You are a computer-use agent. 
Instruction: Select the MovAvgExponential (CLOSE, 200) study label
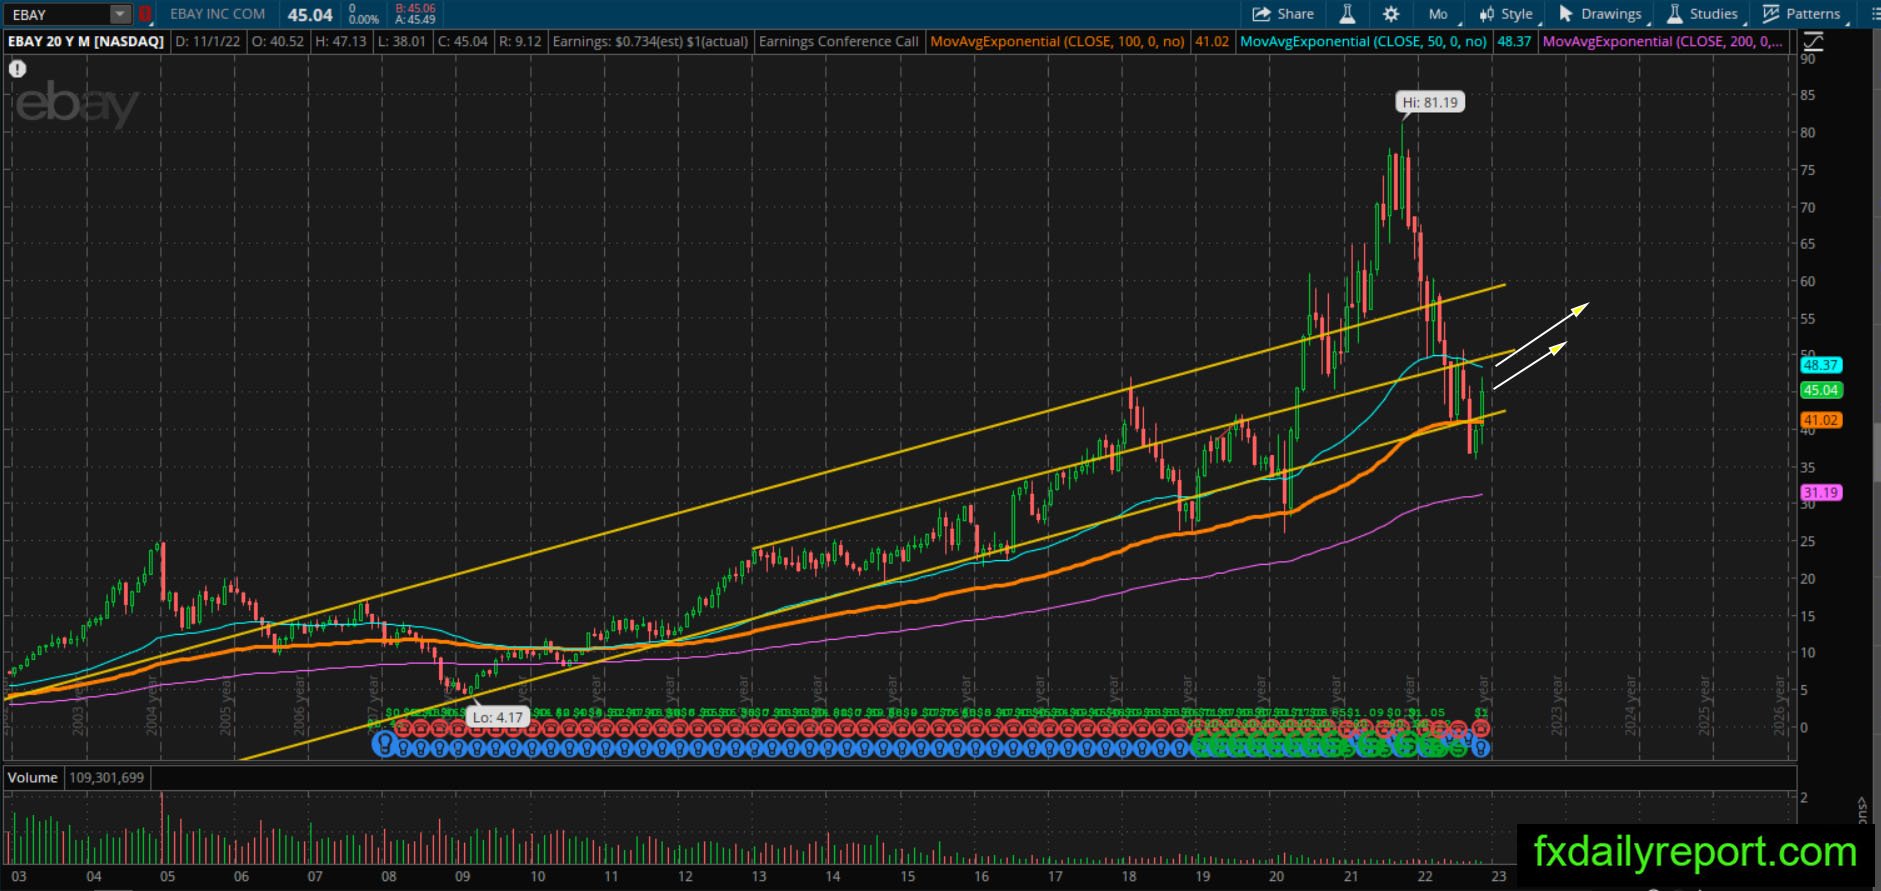[x=1662, y=42]
